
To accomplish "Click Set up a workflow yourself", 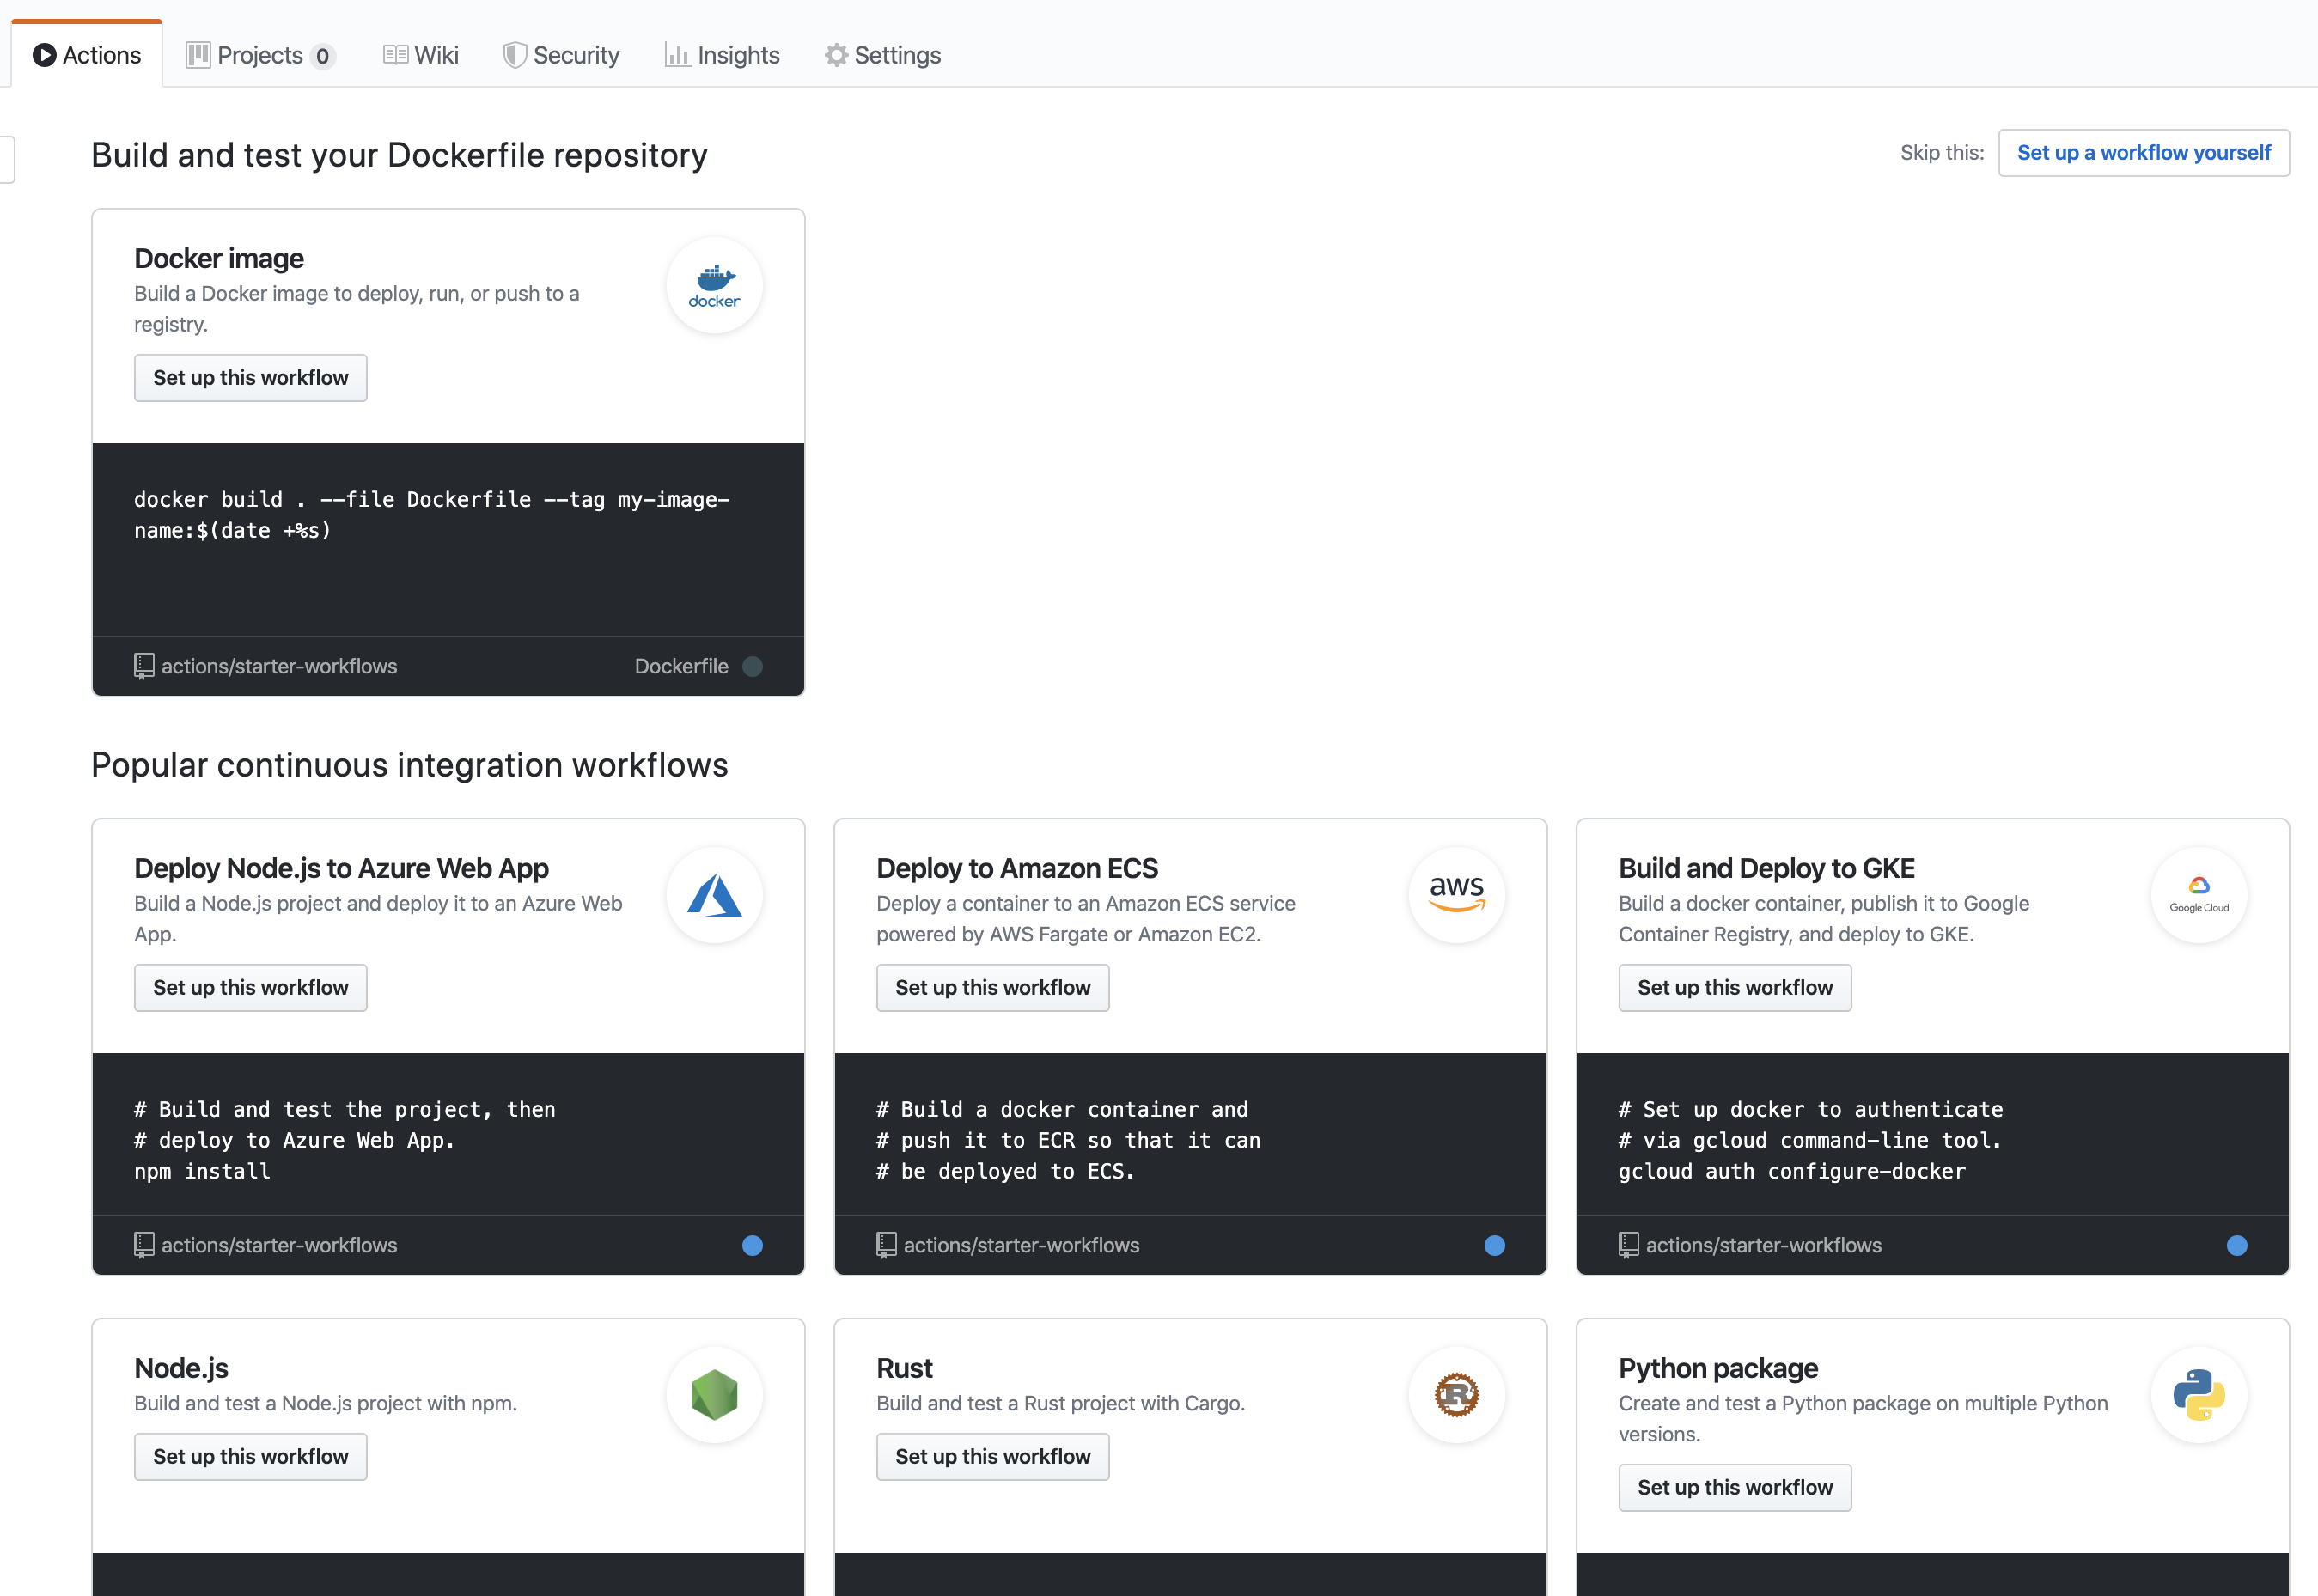I will [x=2143, y=153].
